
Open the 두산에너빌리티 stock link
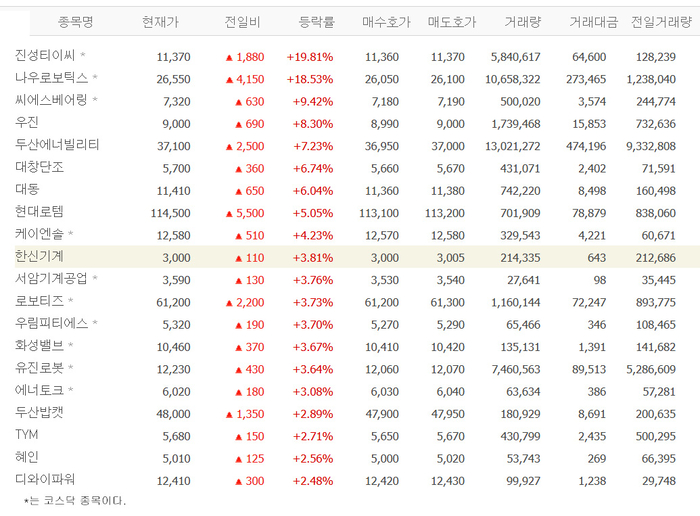pyautogui.click(x=57, y=145)
